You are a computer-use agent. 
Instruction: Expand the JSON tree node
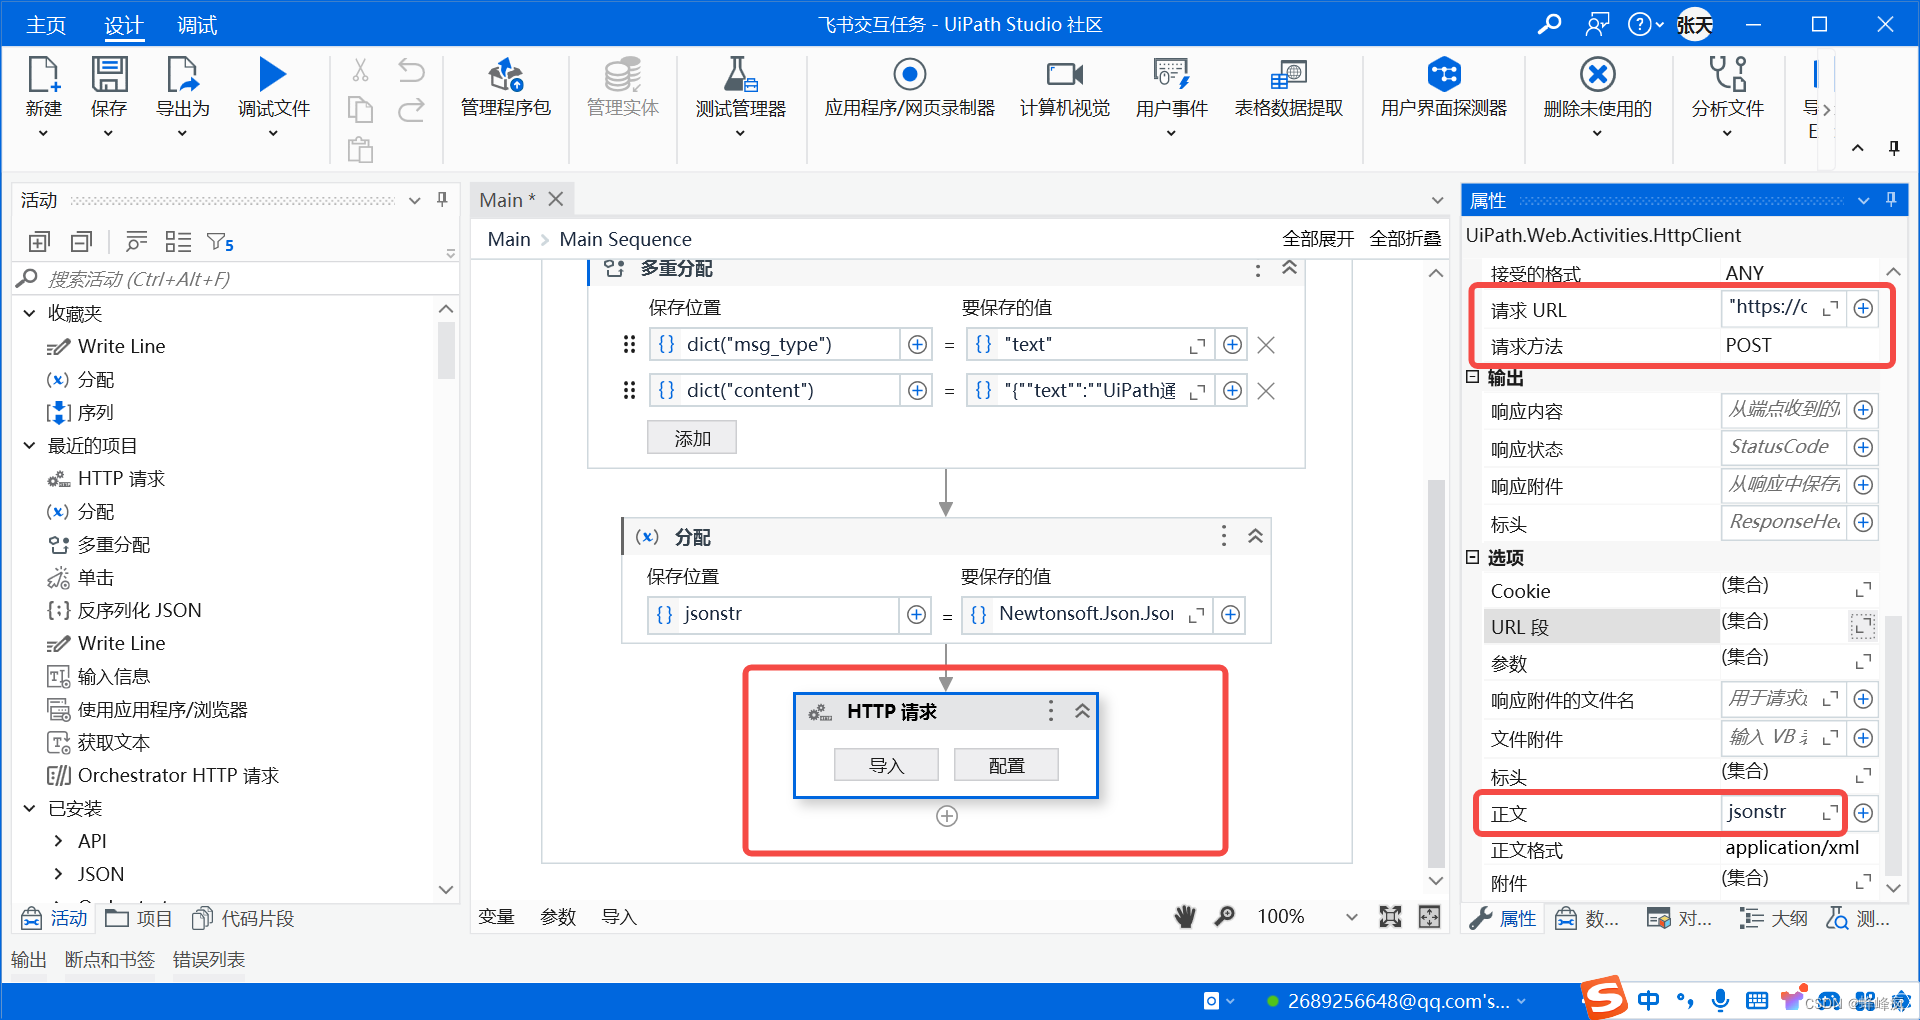(58, 874)
